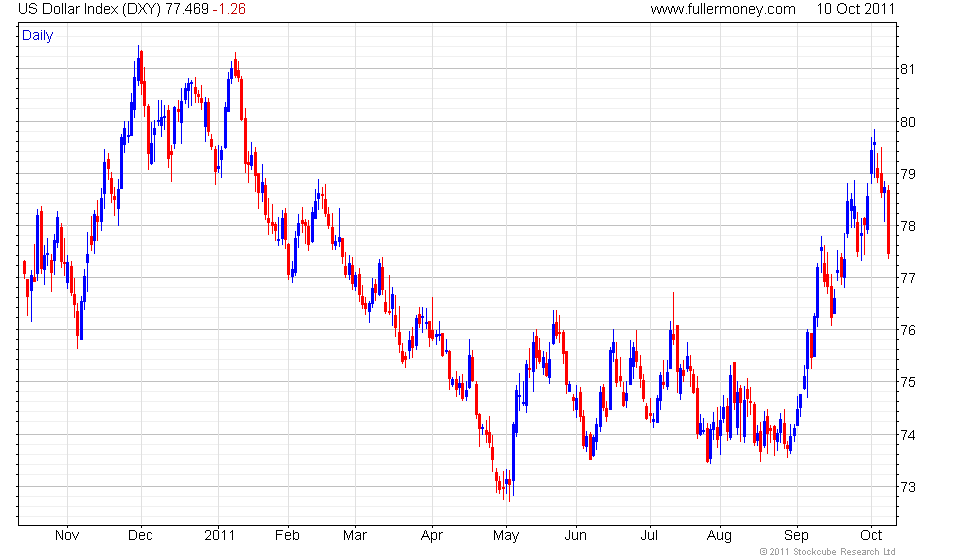The image size is (980, 560).
Task: Click the www.fullermoney.com link
Action: [x=722, y=9]
